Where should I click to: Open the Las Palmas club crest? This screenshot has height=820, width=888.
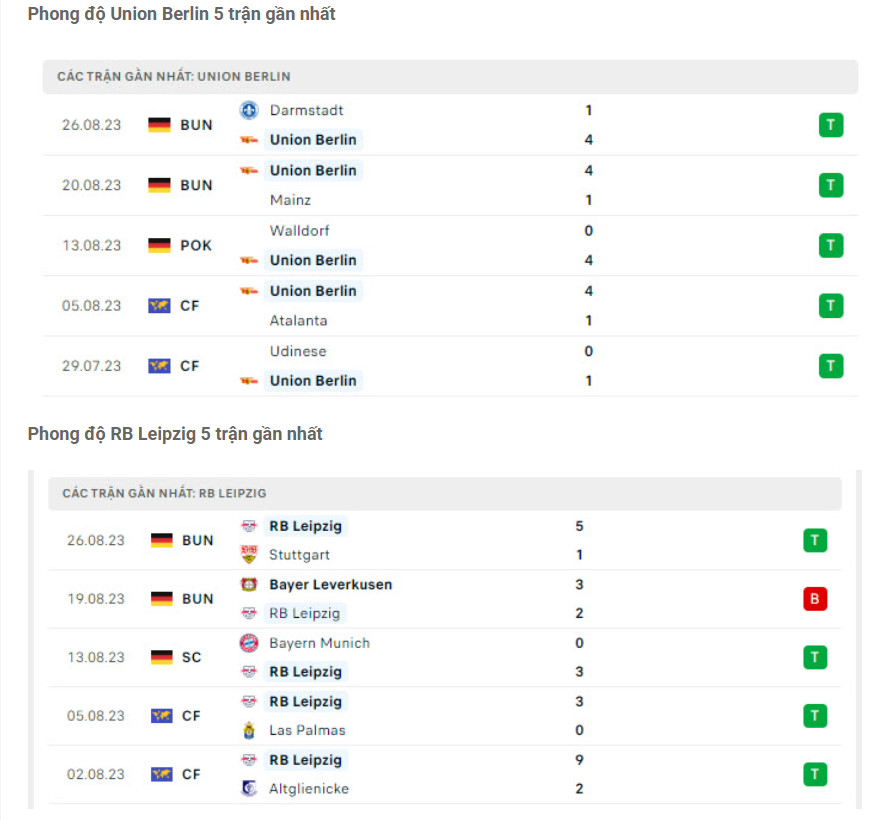[248, 730]
